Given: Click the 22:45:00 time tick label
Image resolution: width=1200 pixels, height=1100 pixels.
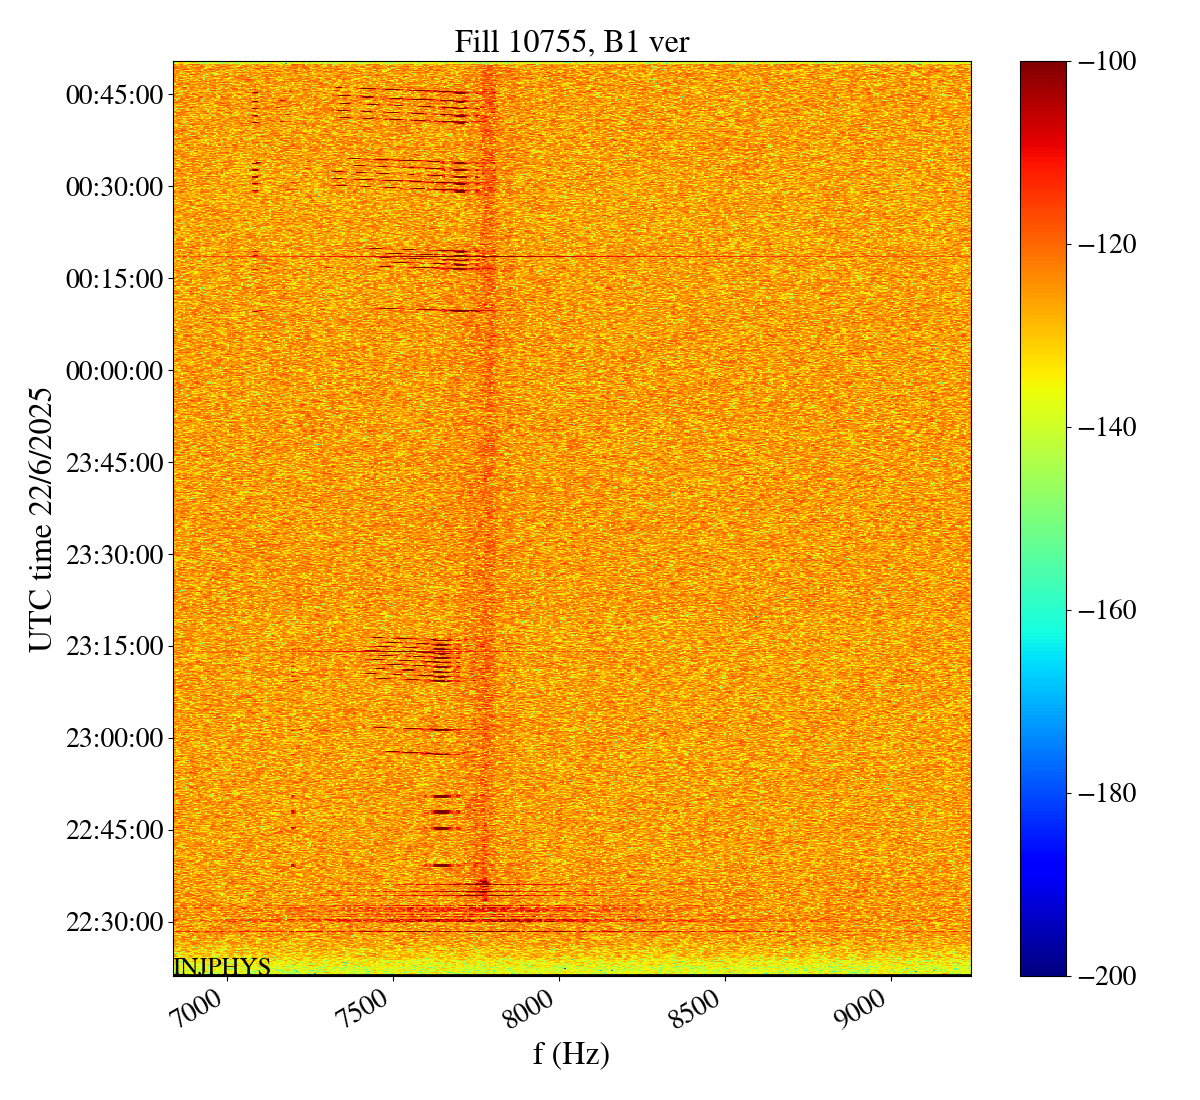Looking at the screenshot, I should point(114,830).
